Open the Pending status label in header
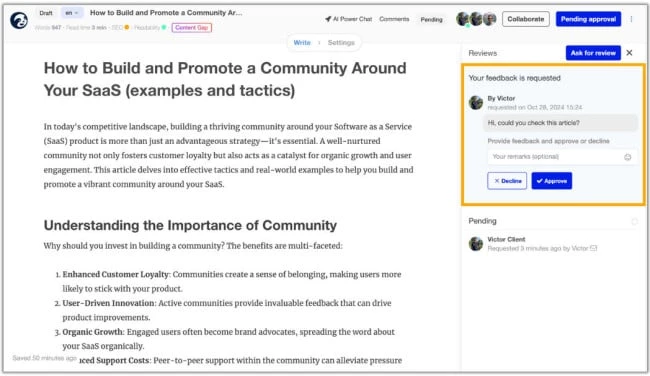 [x=431, y=19]
